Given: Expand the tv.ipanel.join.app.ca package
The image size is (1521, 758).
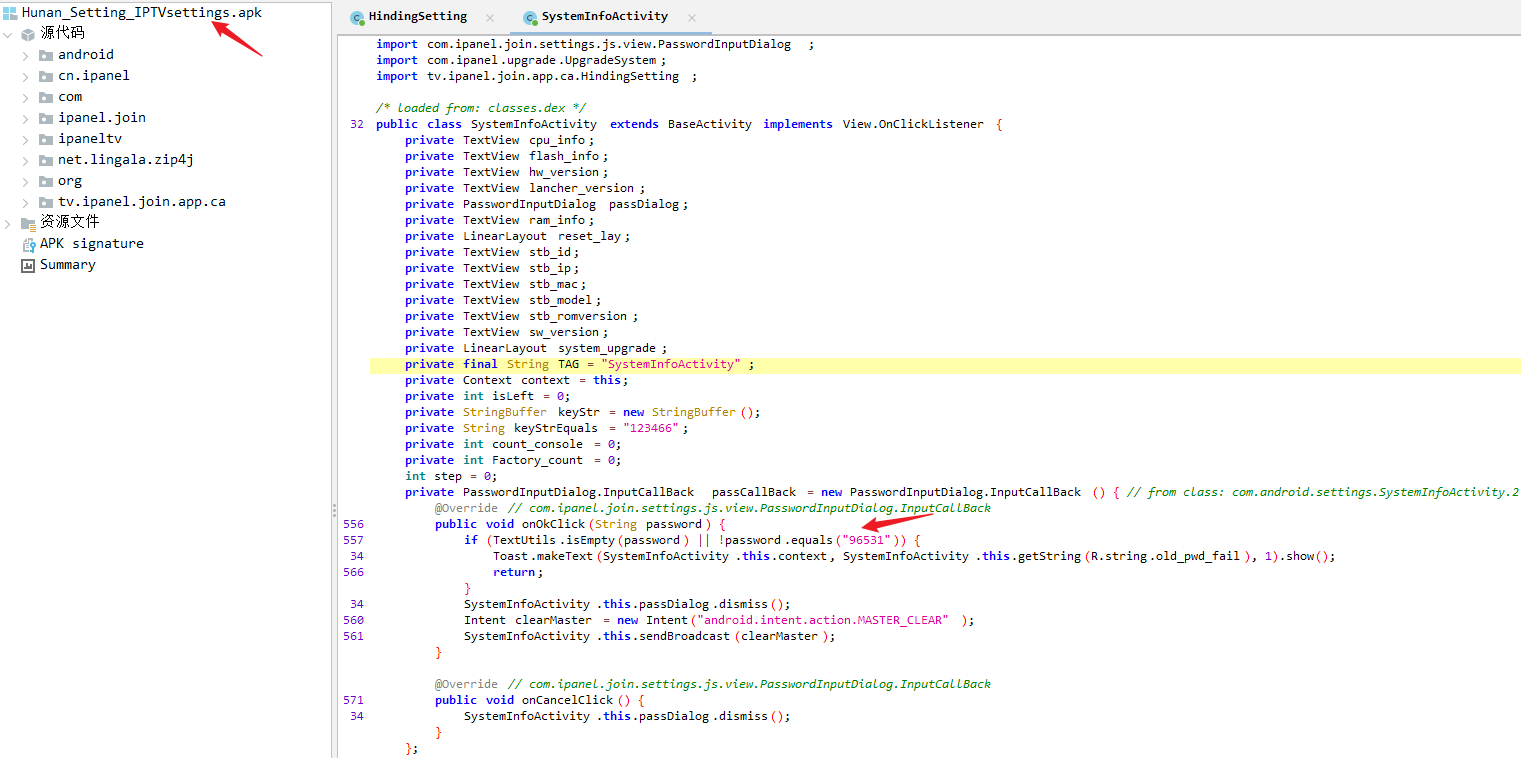Looking at the screenshot, I should (25, 202).
